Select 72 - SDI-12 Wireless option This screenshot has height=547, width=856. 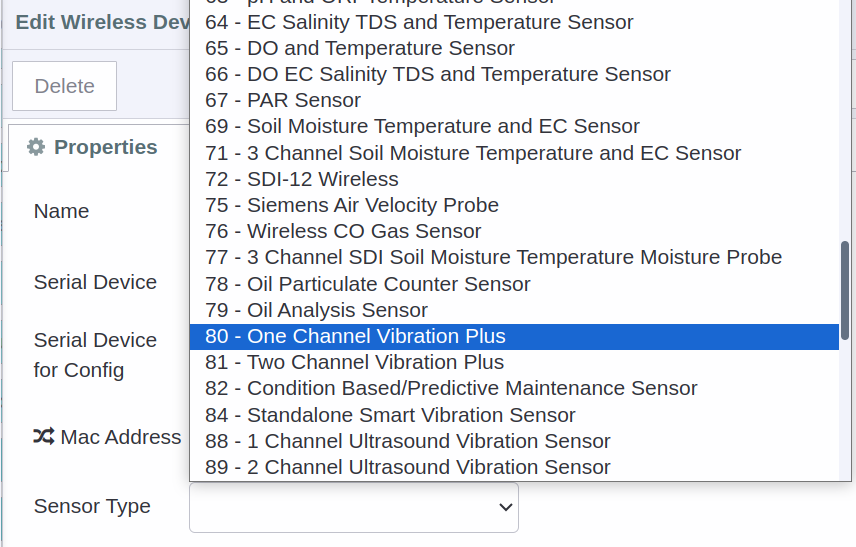coord(514,179)
